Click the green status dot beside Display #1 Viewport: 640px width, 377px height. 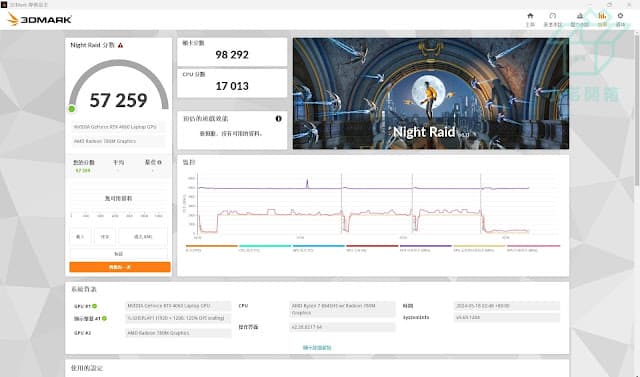(104, 318)
